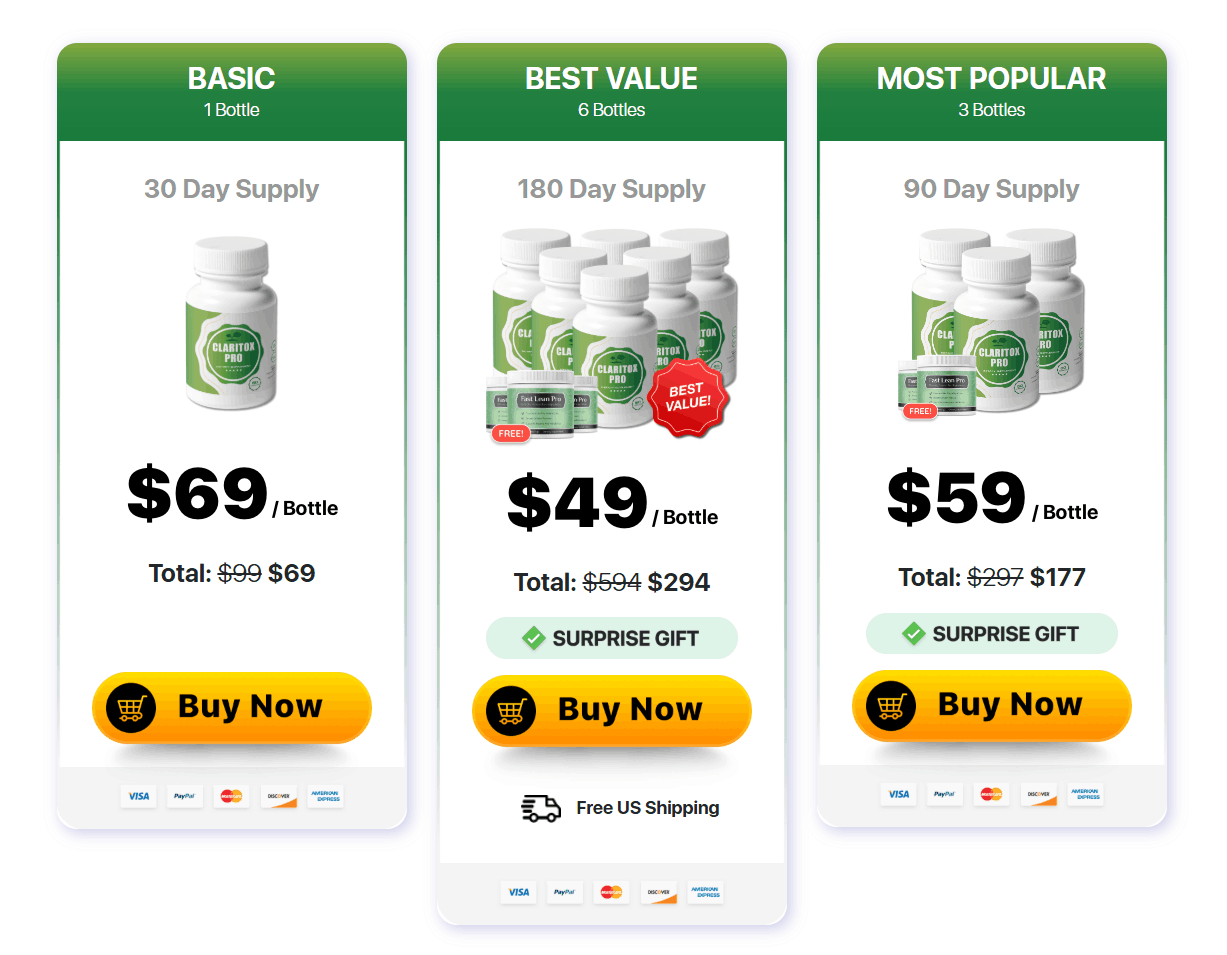
Task: Select the BEST VALUE 6 Bottles header
Action: [612, 91]
